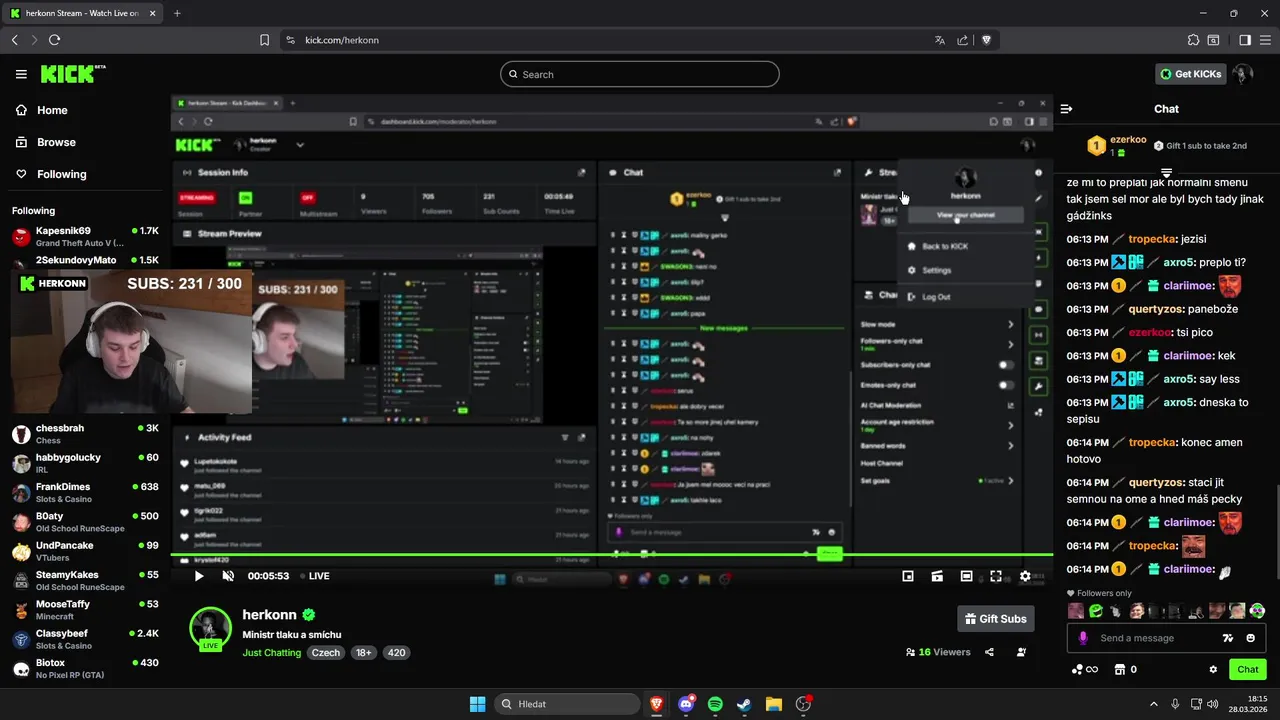Open a new browser tab
This screenshot has width=1280, height=720.
pos(177,13)
